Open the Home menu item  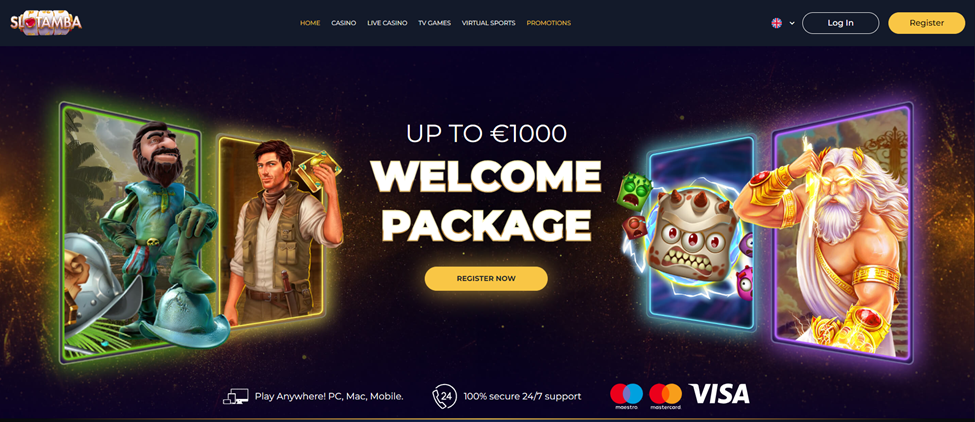310,23
